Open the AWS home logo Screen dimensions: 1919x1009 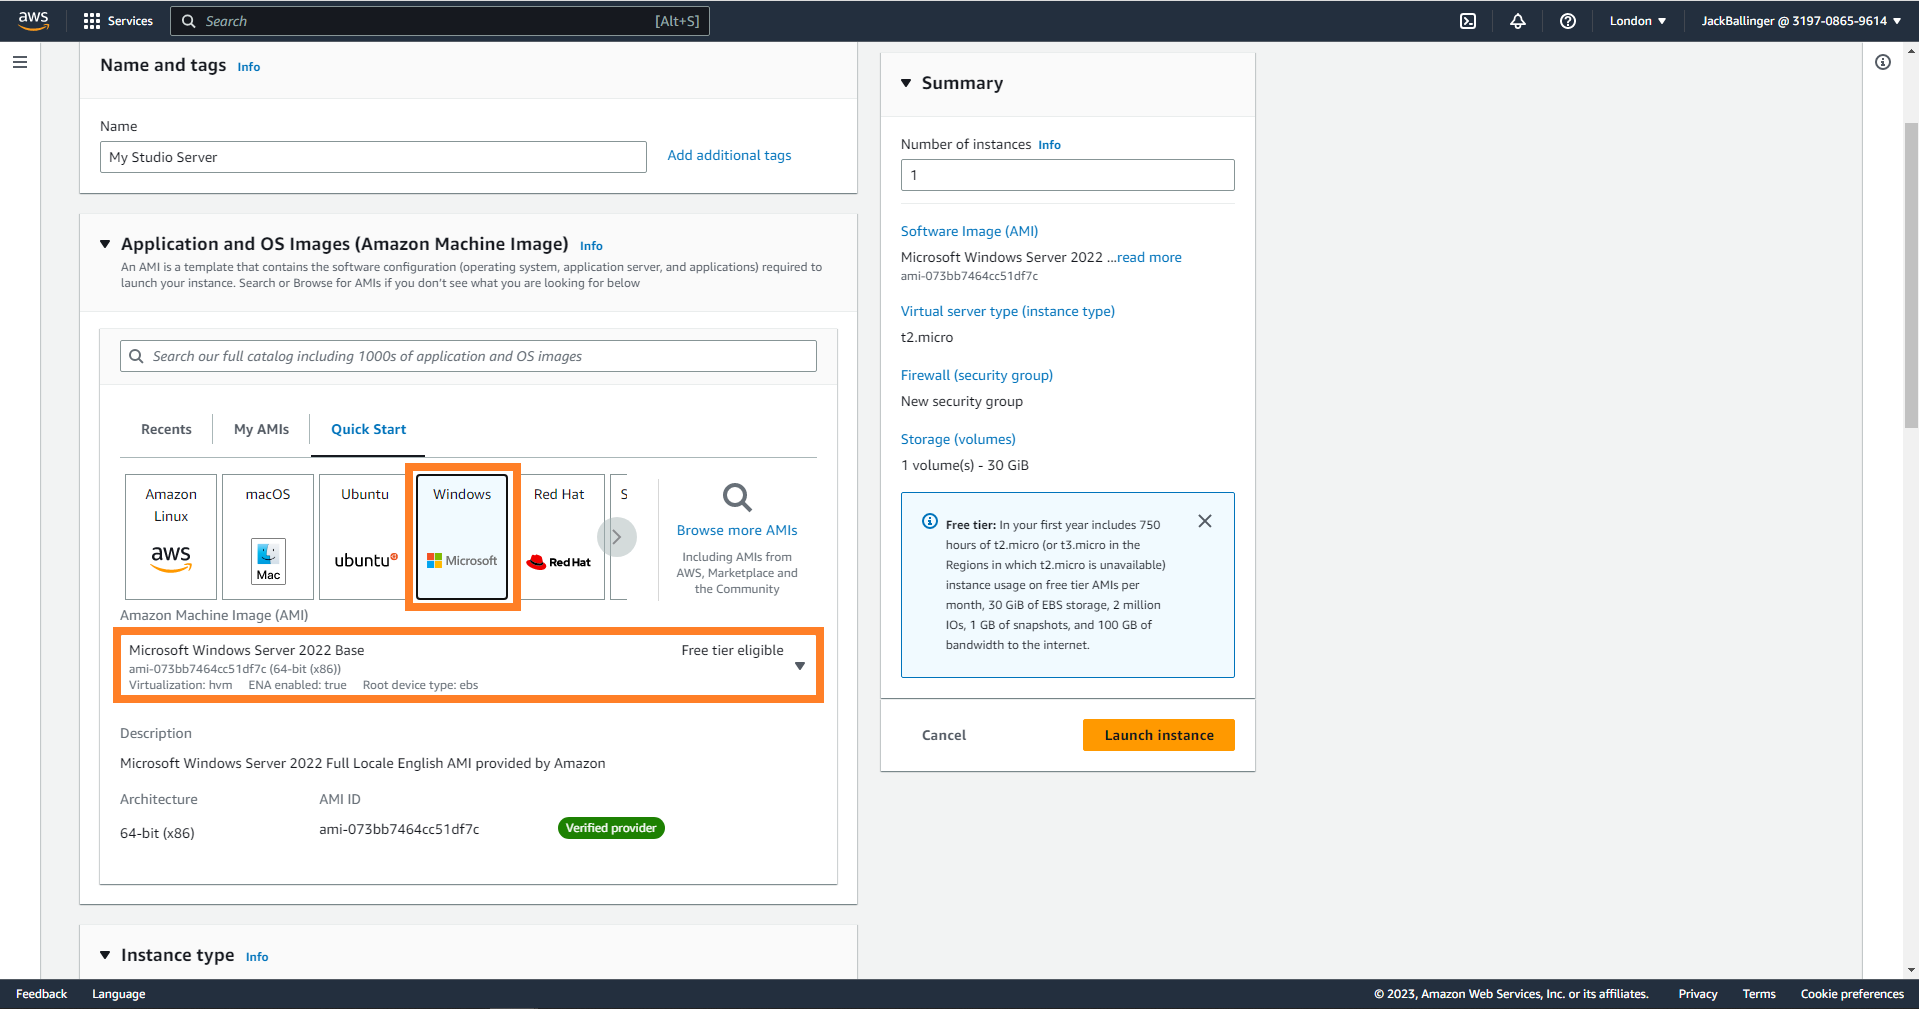[33, 20]
